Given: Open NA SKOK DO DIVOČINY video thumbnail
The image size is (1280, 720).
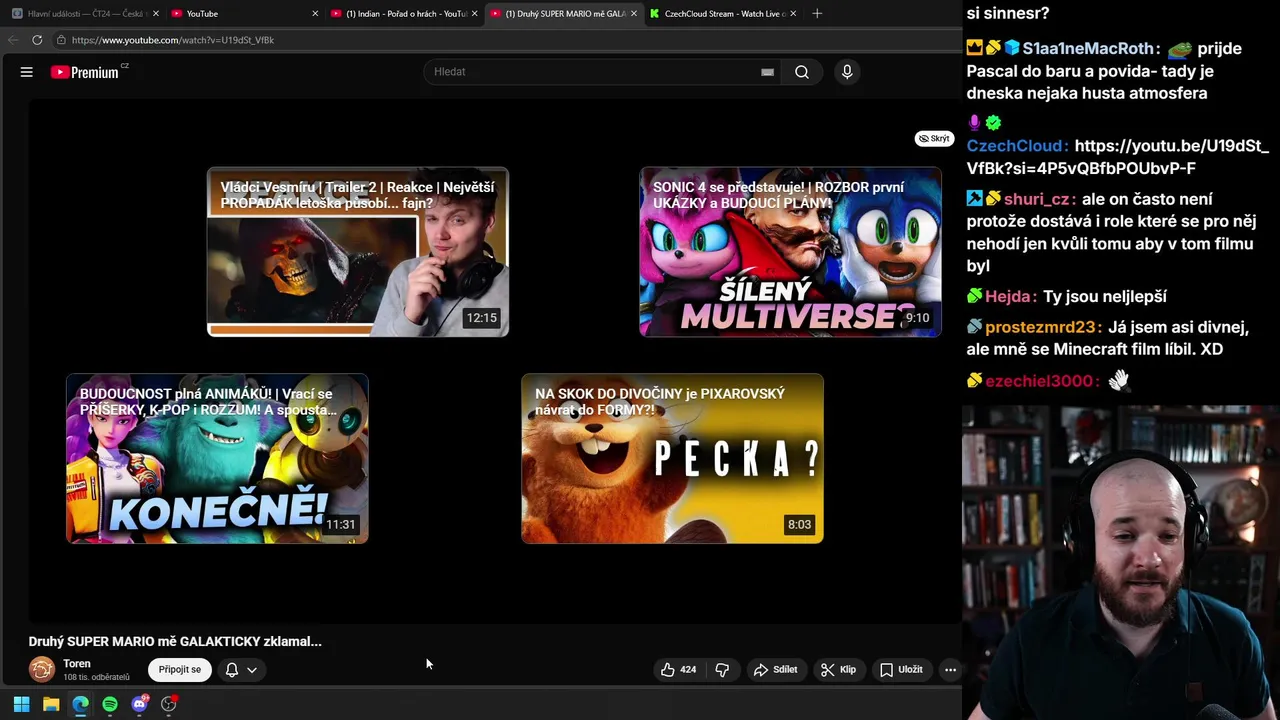Looking at the screenshot, I should coord(672,459).
